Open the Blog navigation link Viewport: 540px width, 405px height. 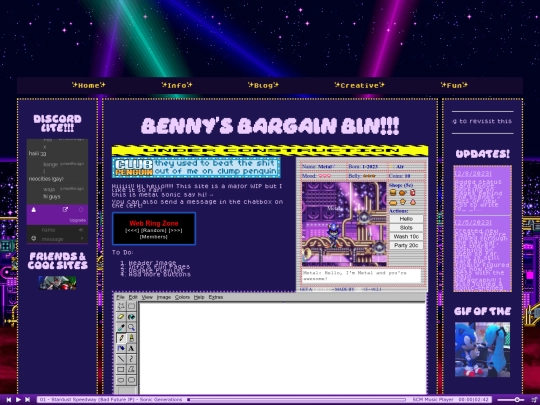[263, 85]
